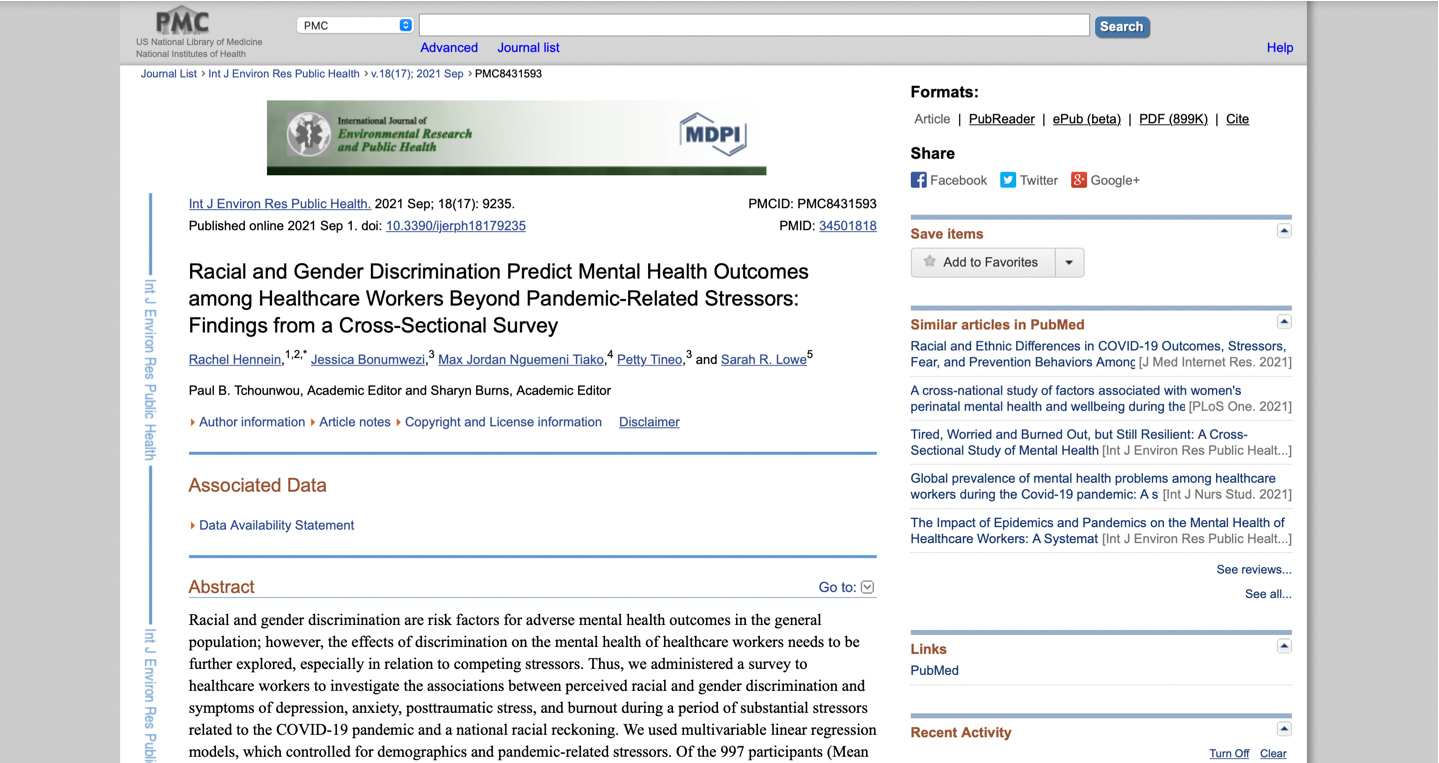The width and height of the screenshot is (1439, 763).
Task: Collapse the Save items panel
Action: click(x=1284, y=231)
